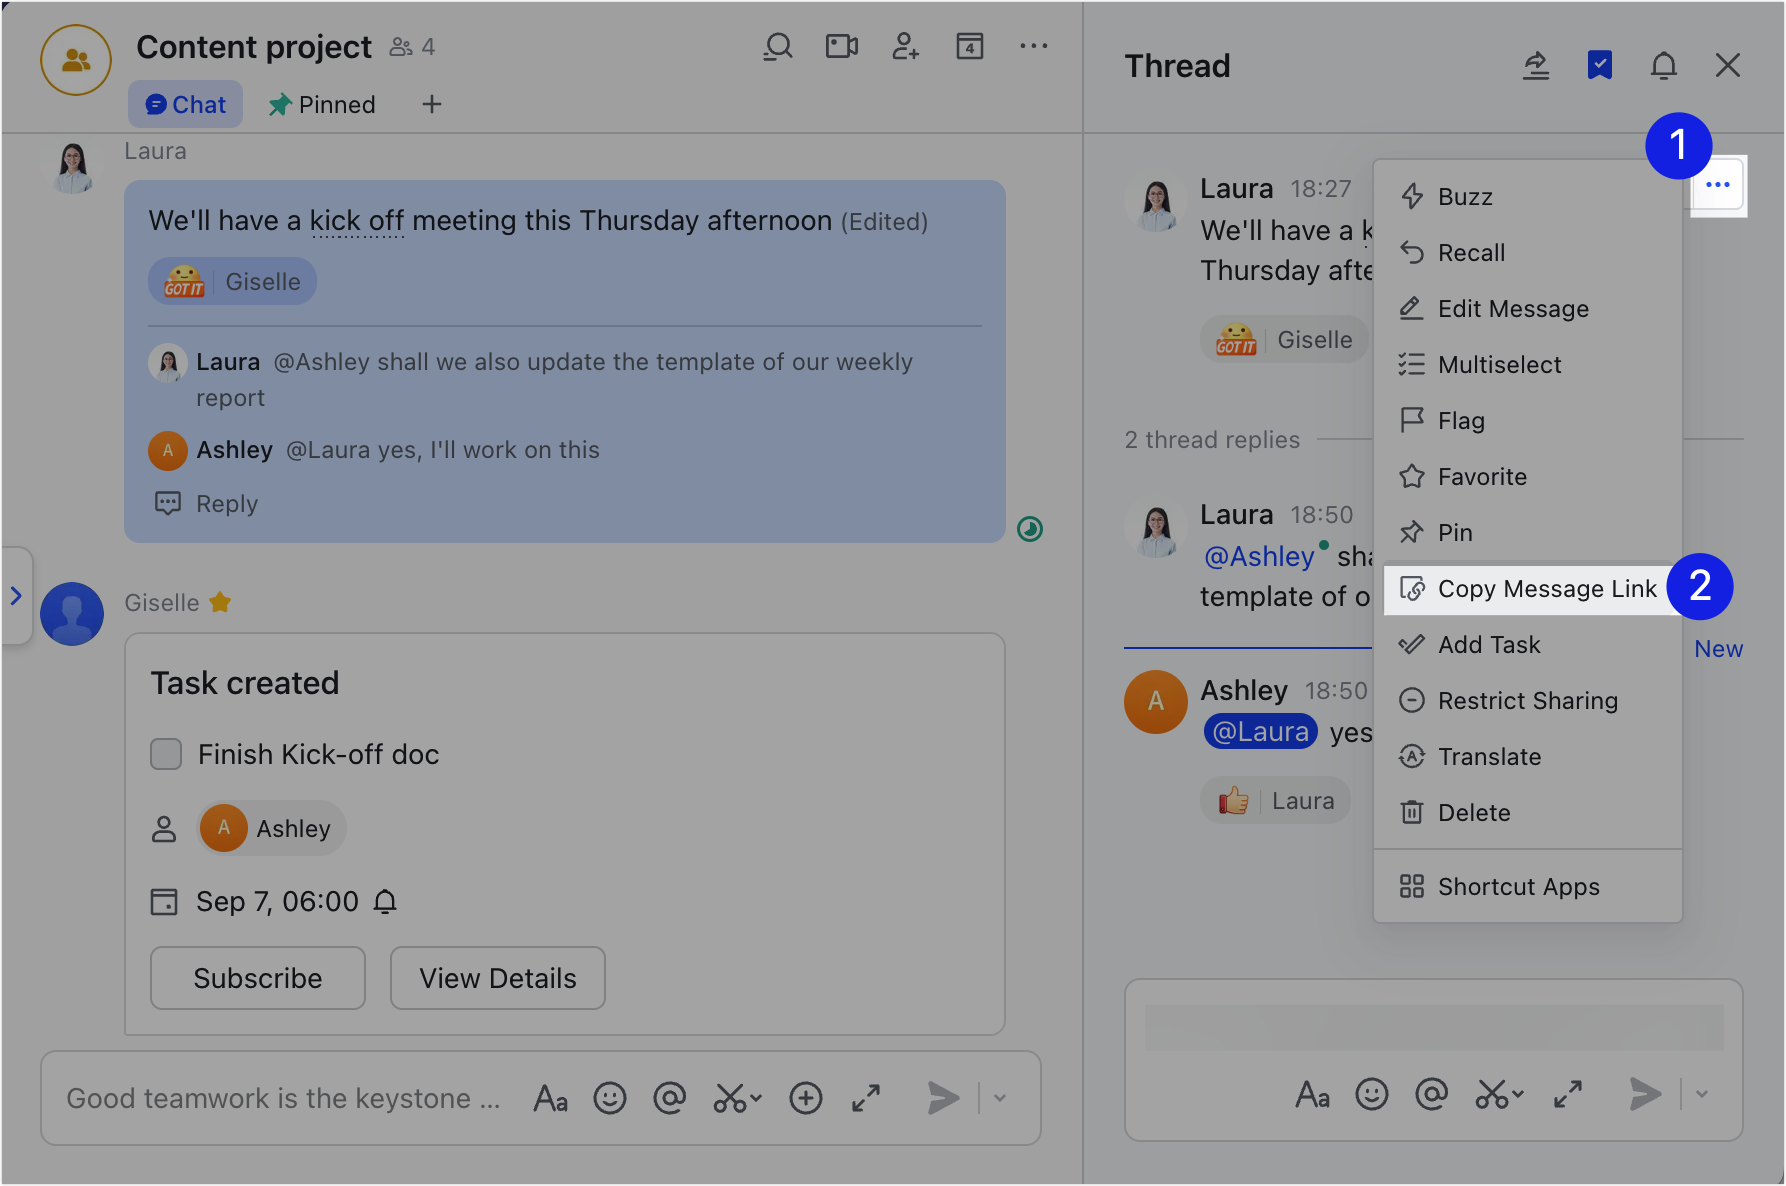This screenshot has width=1786, height=1186.
Task: Choose Edit Message in menu
Action: click(1528, 309)
